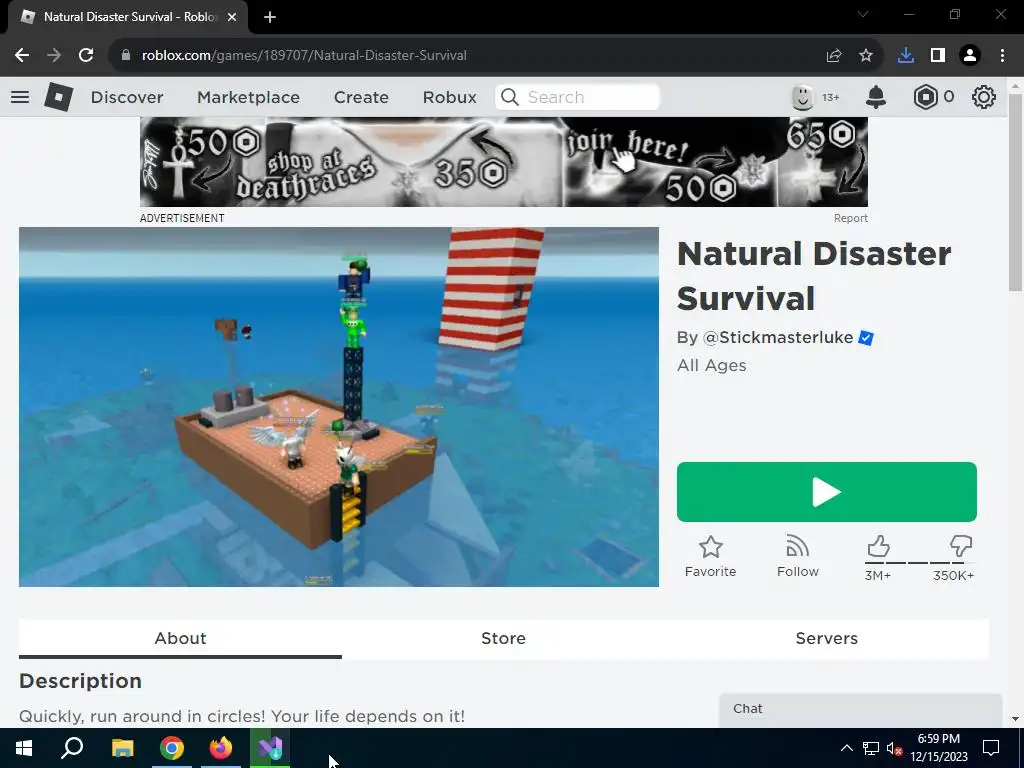Open the Windows Start menu

pyautogui.click(x=24, y=748)
